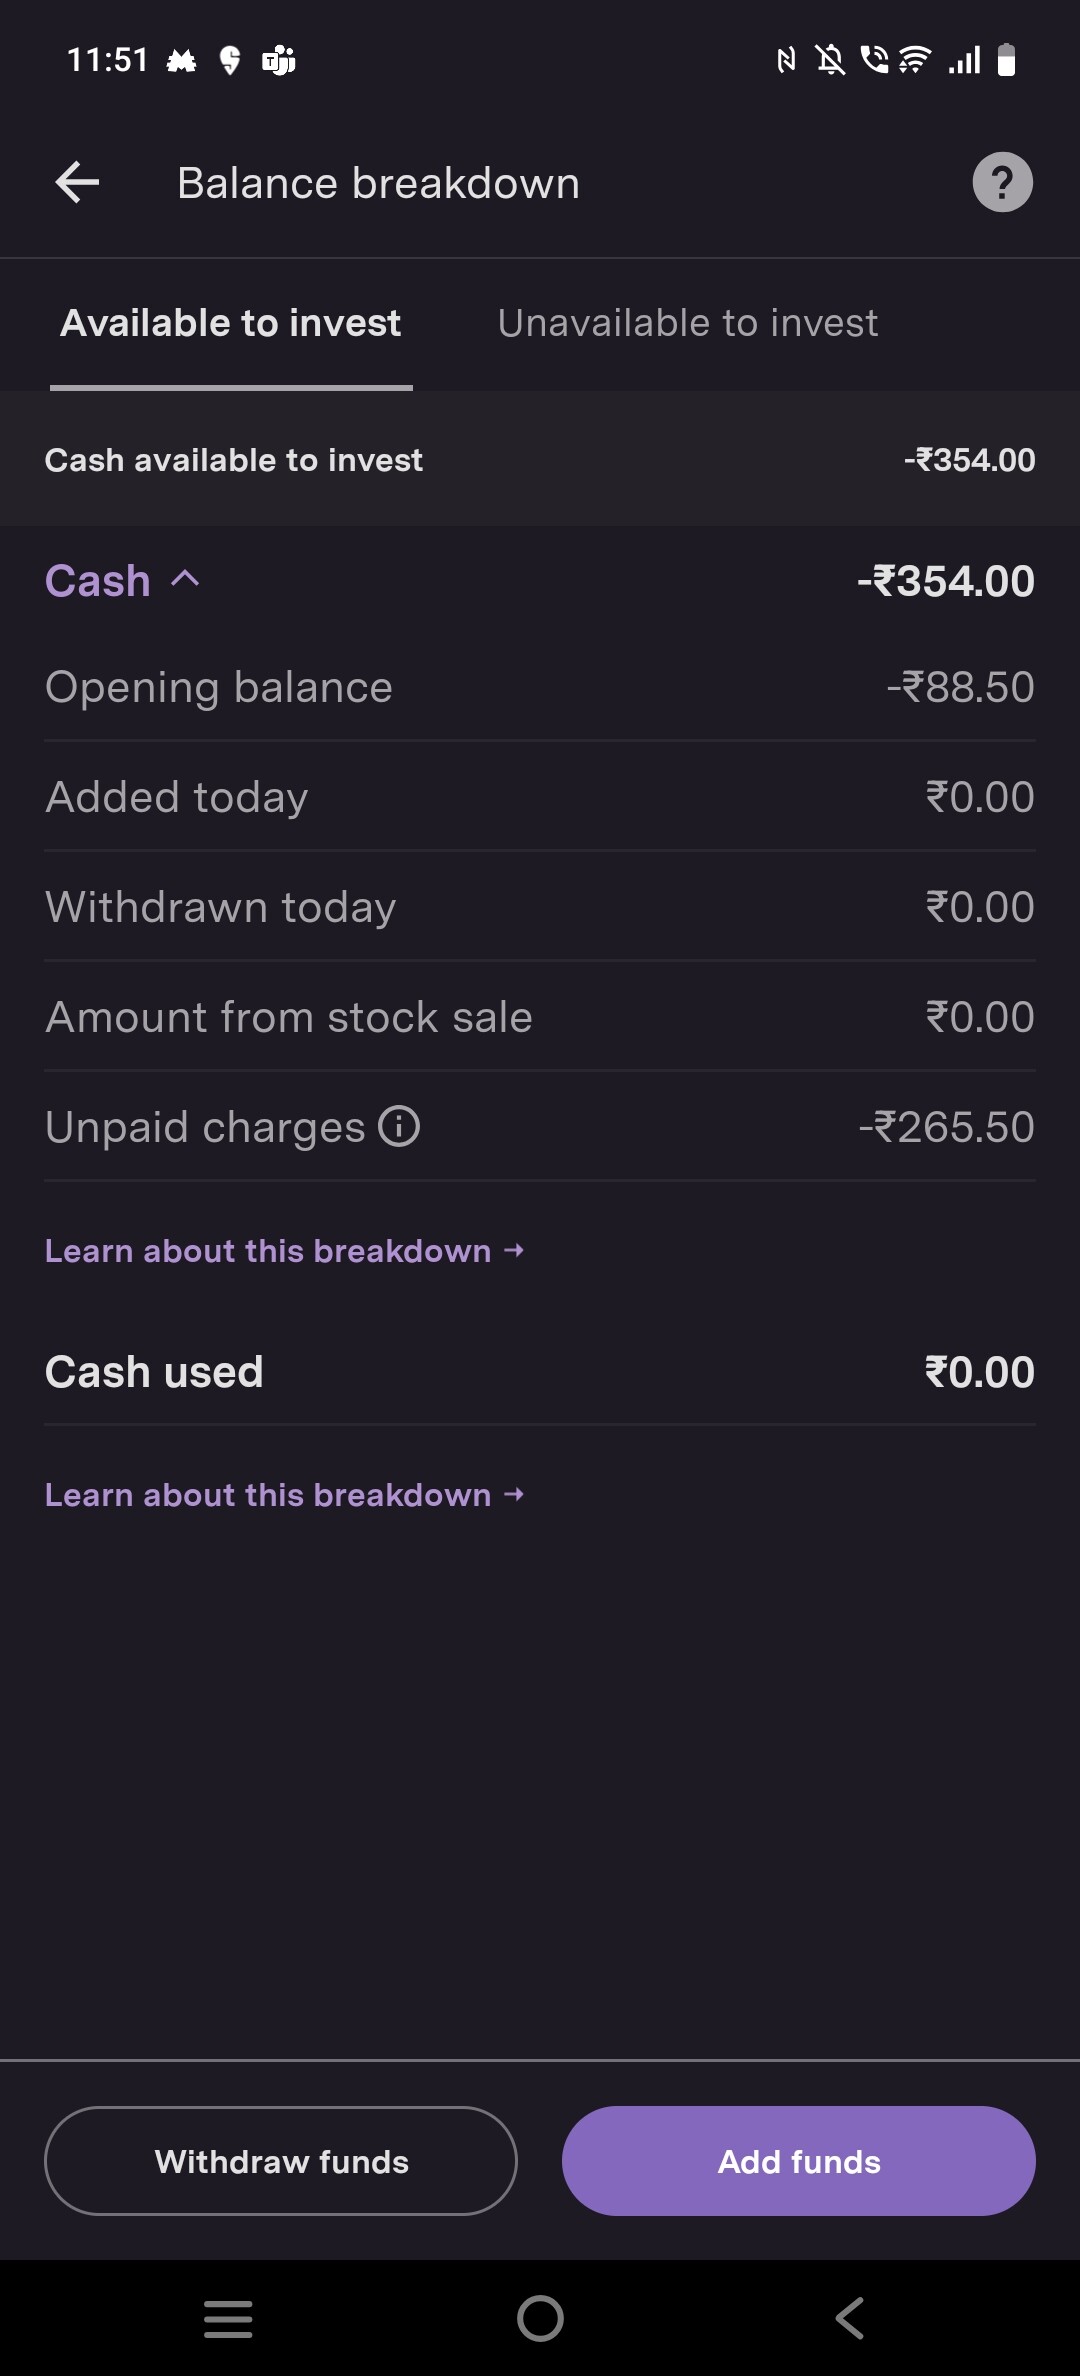The height and width of the screenshot is (2376, 1080).
Task: Collapse the Cash section chevron
Action: click(186, 579)
